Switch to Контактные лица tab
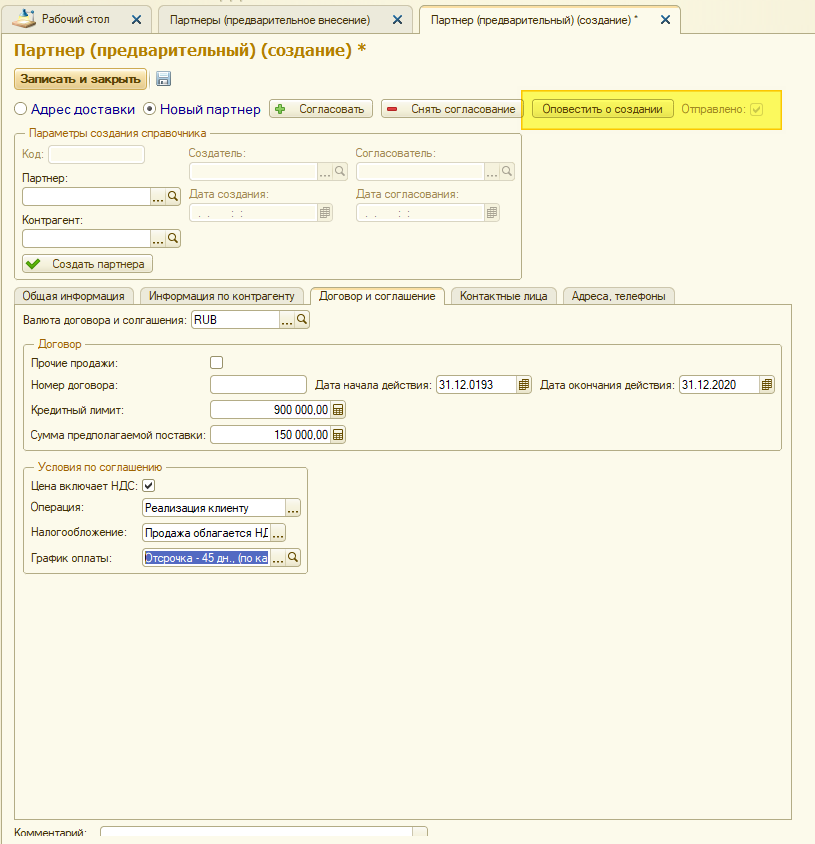Screen dimensions: 815x844 (x=503, y=296)
